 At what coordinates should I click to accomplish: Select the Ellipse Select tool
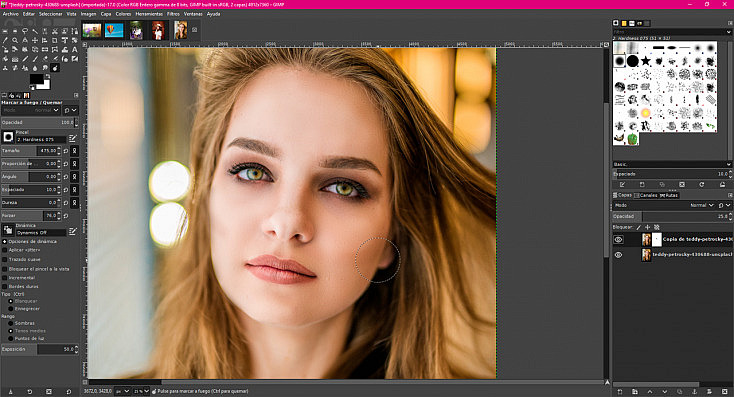click(x=15, y=31)
